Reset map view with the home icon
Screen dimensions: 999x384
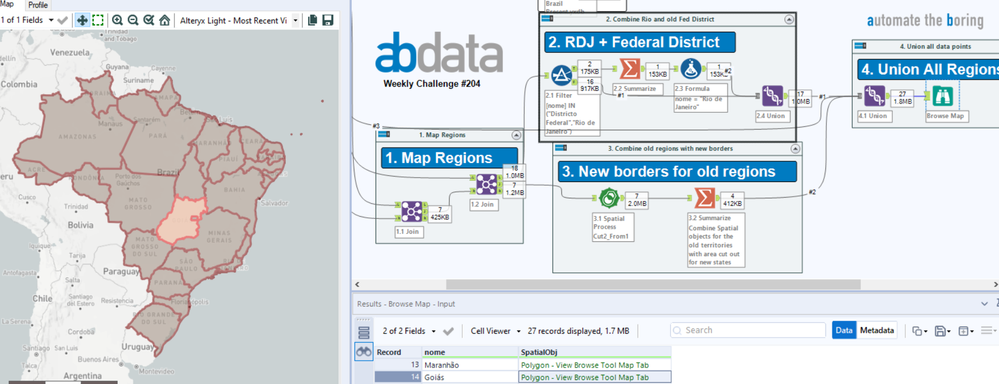(164, 20)
